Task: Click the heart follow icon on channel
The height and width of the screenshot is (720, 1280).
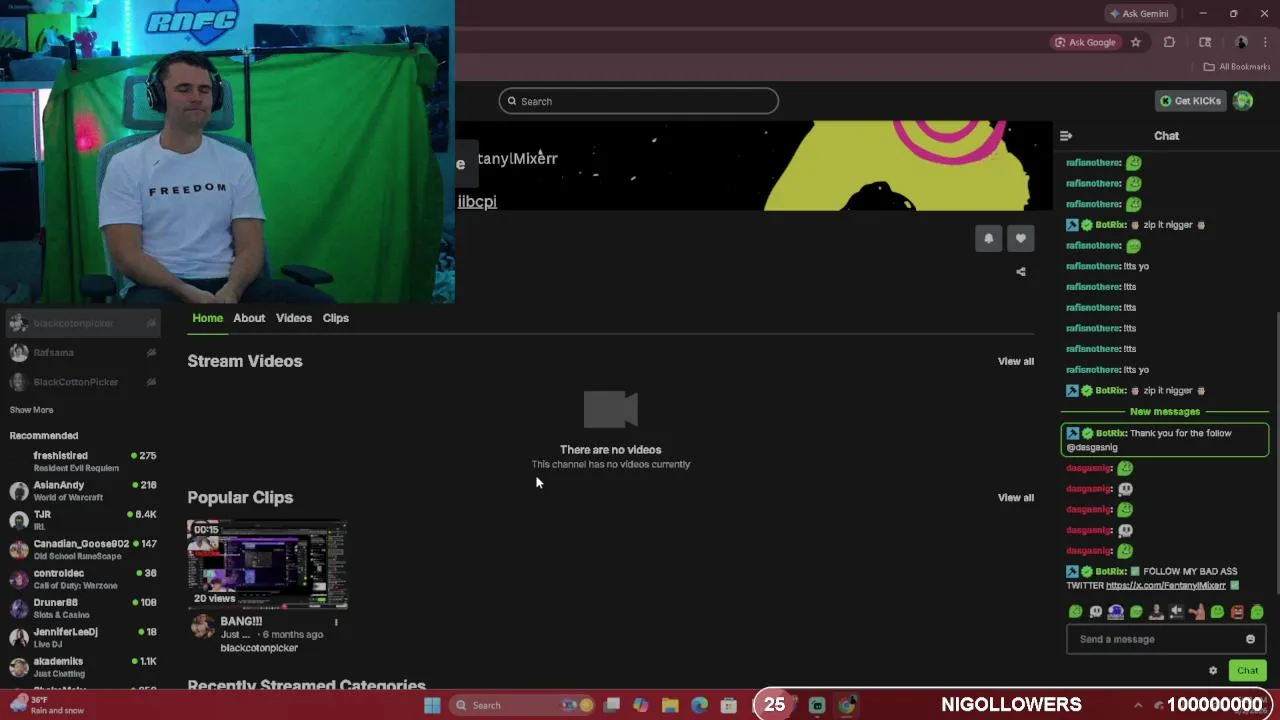Action: pyautogui.click(x=1020, y=238)
